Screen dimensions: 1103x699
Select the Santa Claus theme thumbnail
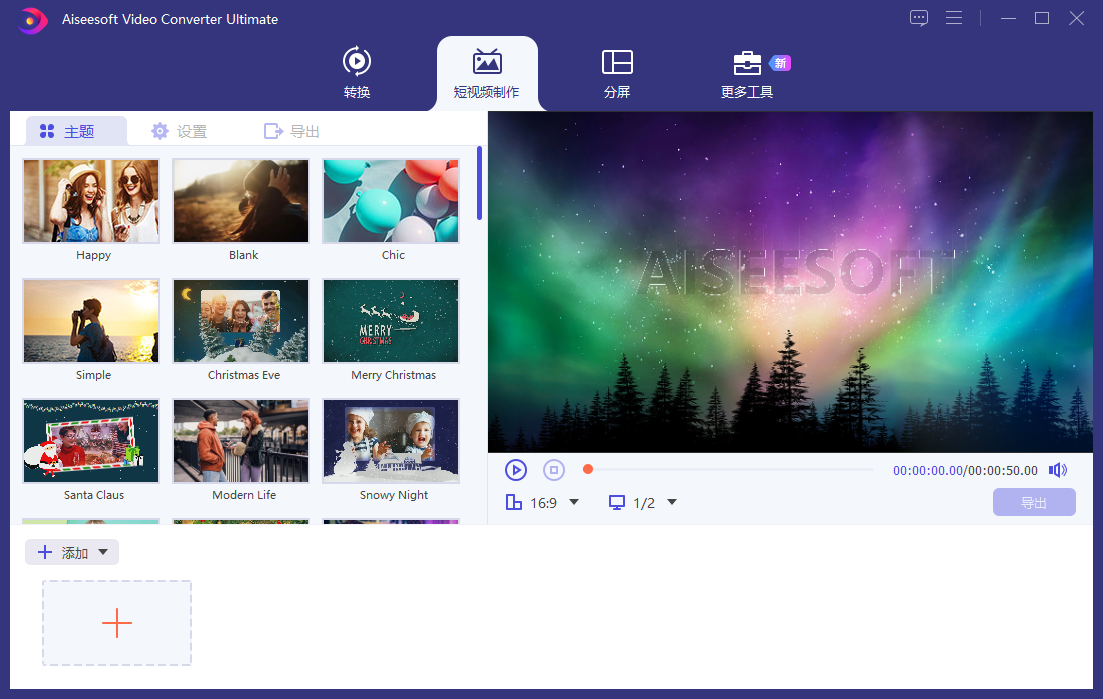(x=91, y=441)
